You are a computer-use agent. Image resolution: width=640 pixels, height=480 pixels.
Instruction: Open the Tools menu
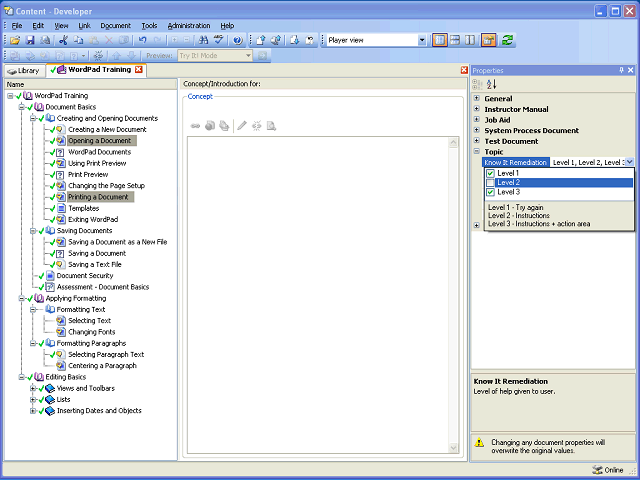pyautogui.click(x=149, y=26)
